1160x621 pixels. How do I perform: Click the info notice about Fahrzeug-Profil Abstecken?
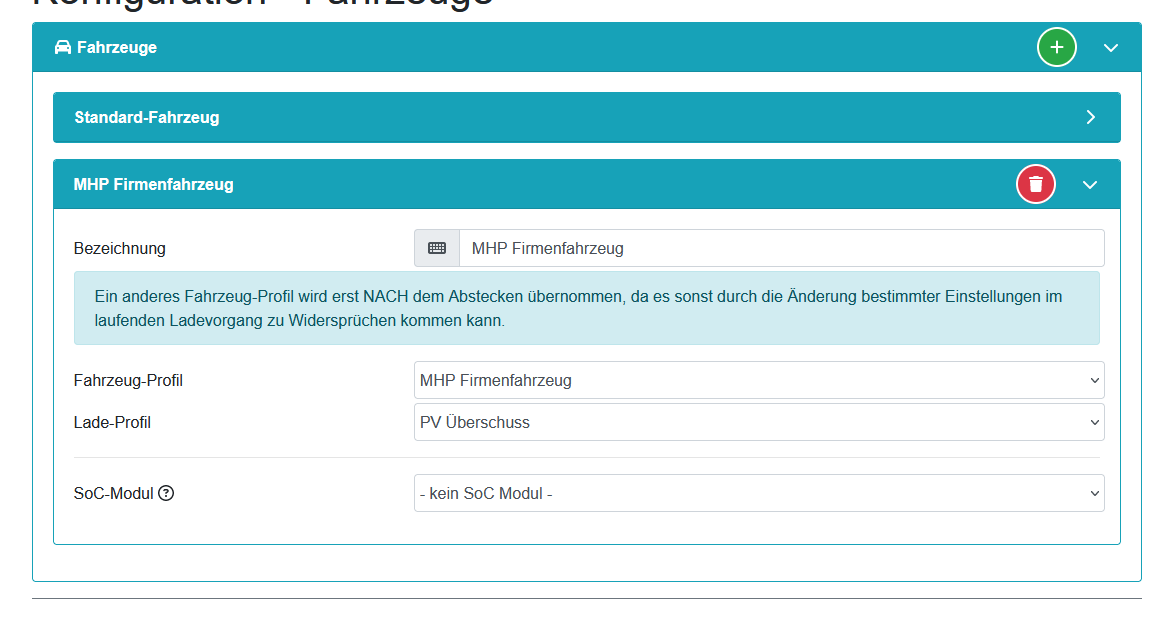point(587,308)
